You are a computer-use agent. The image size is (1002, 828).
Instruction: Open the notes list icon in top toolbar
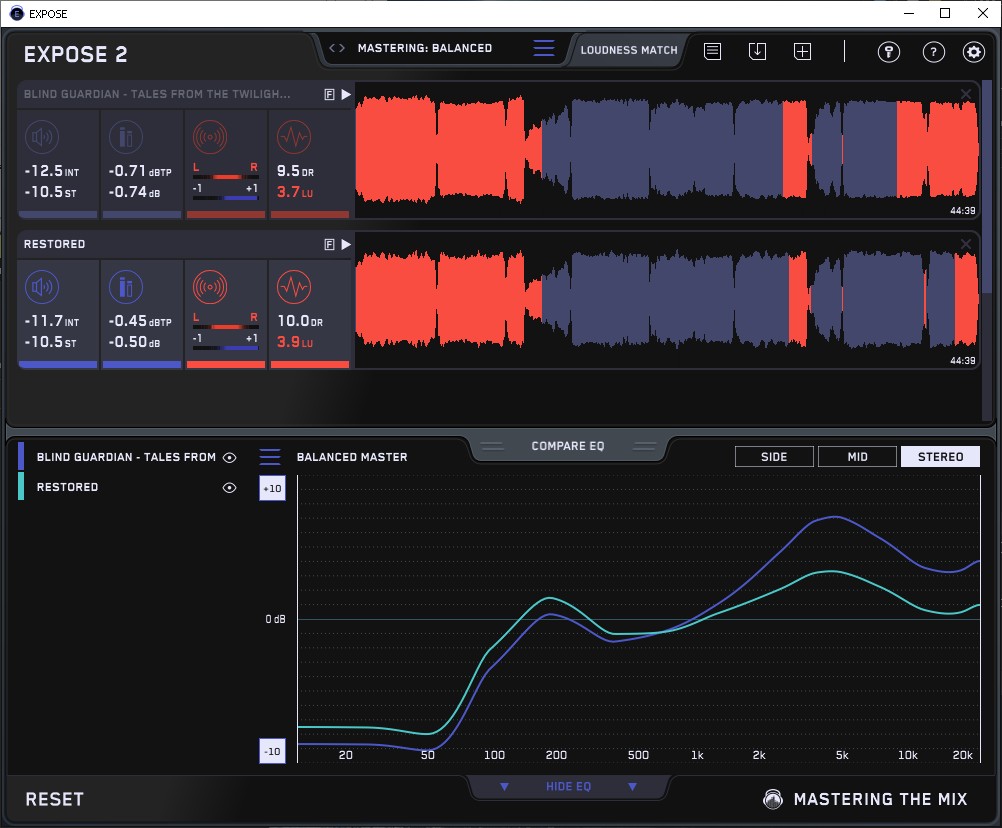point(712,51)
